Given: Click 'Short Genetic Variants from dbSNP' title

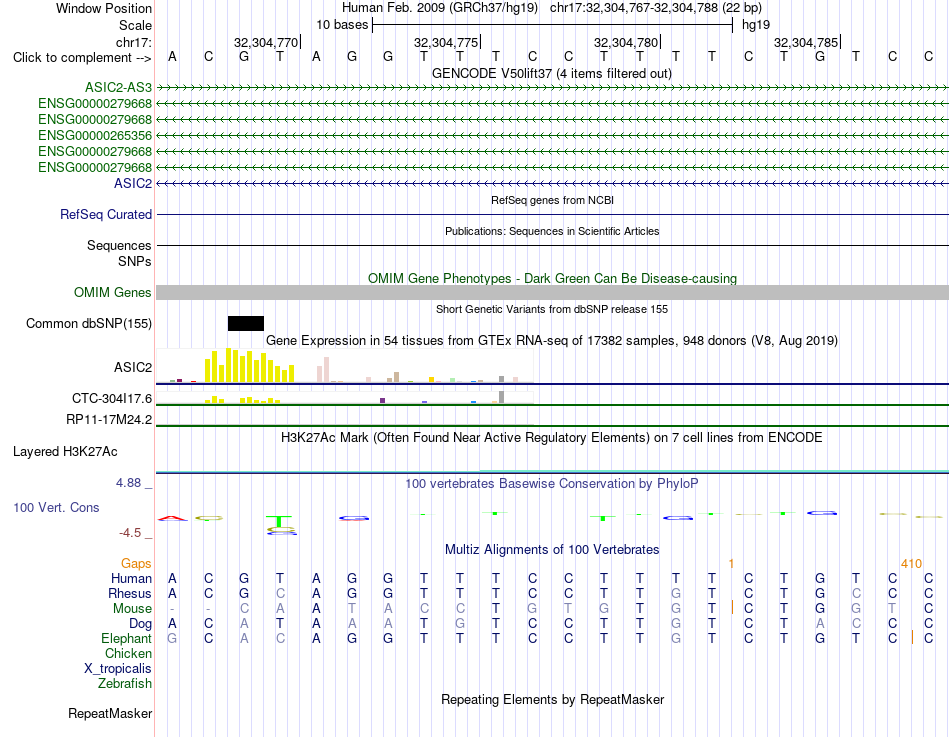Looking at the screenshot, I should [x=552, y=309].
